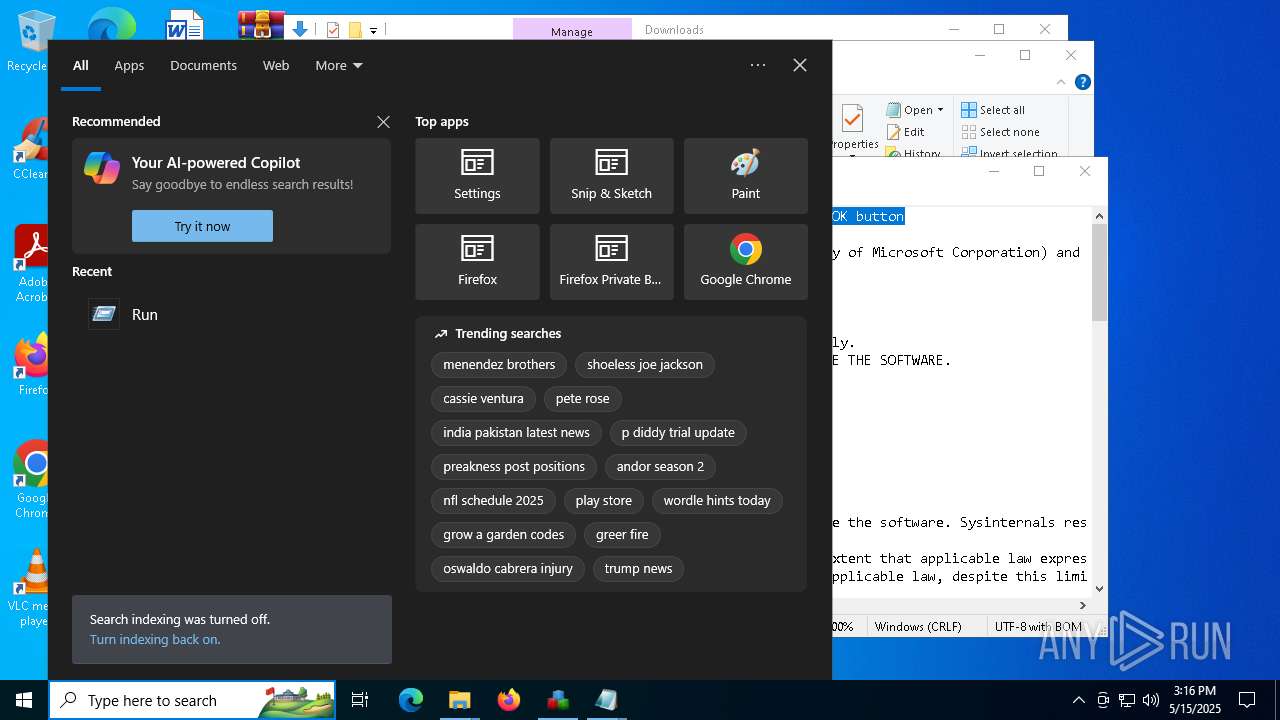Open notification center
The image size is (1280, 720).
tap(1247, 700)
